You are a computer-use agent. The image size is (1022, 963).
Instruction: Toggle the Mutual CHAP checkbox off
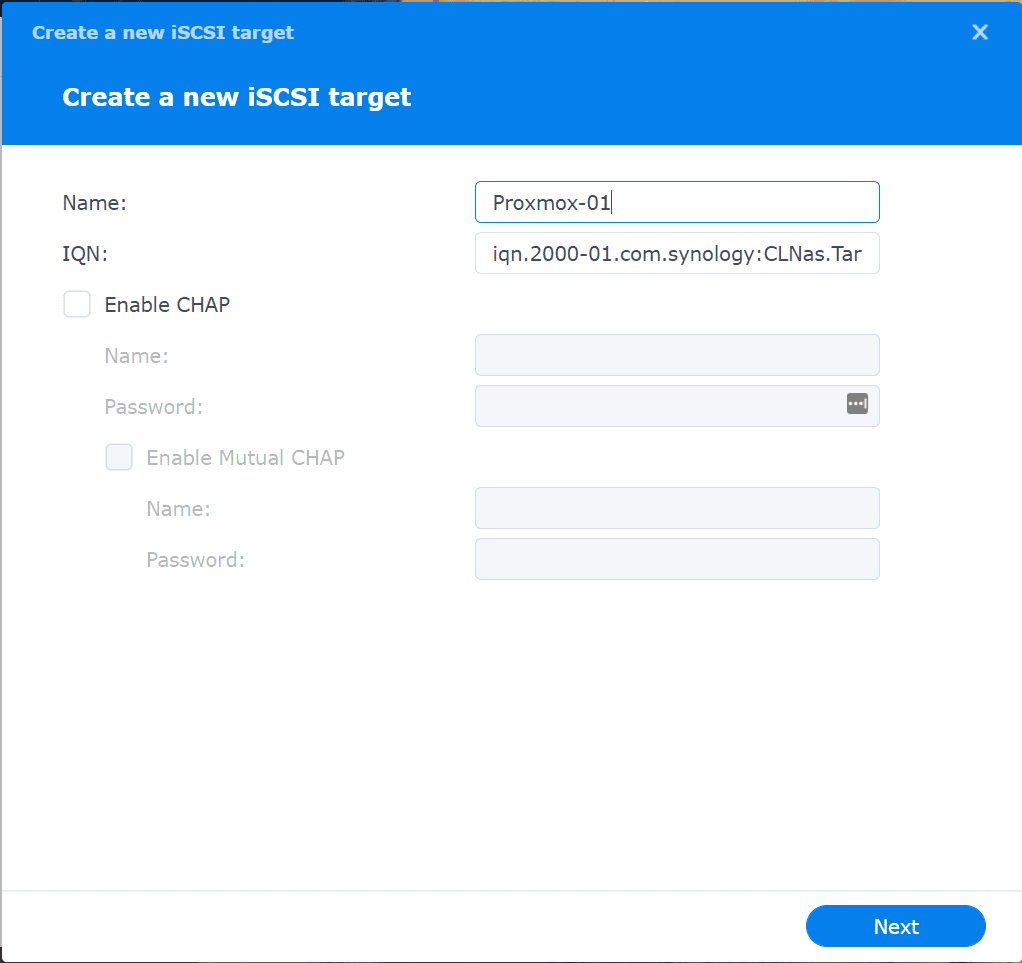pos(119,457)
